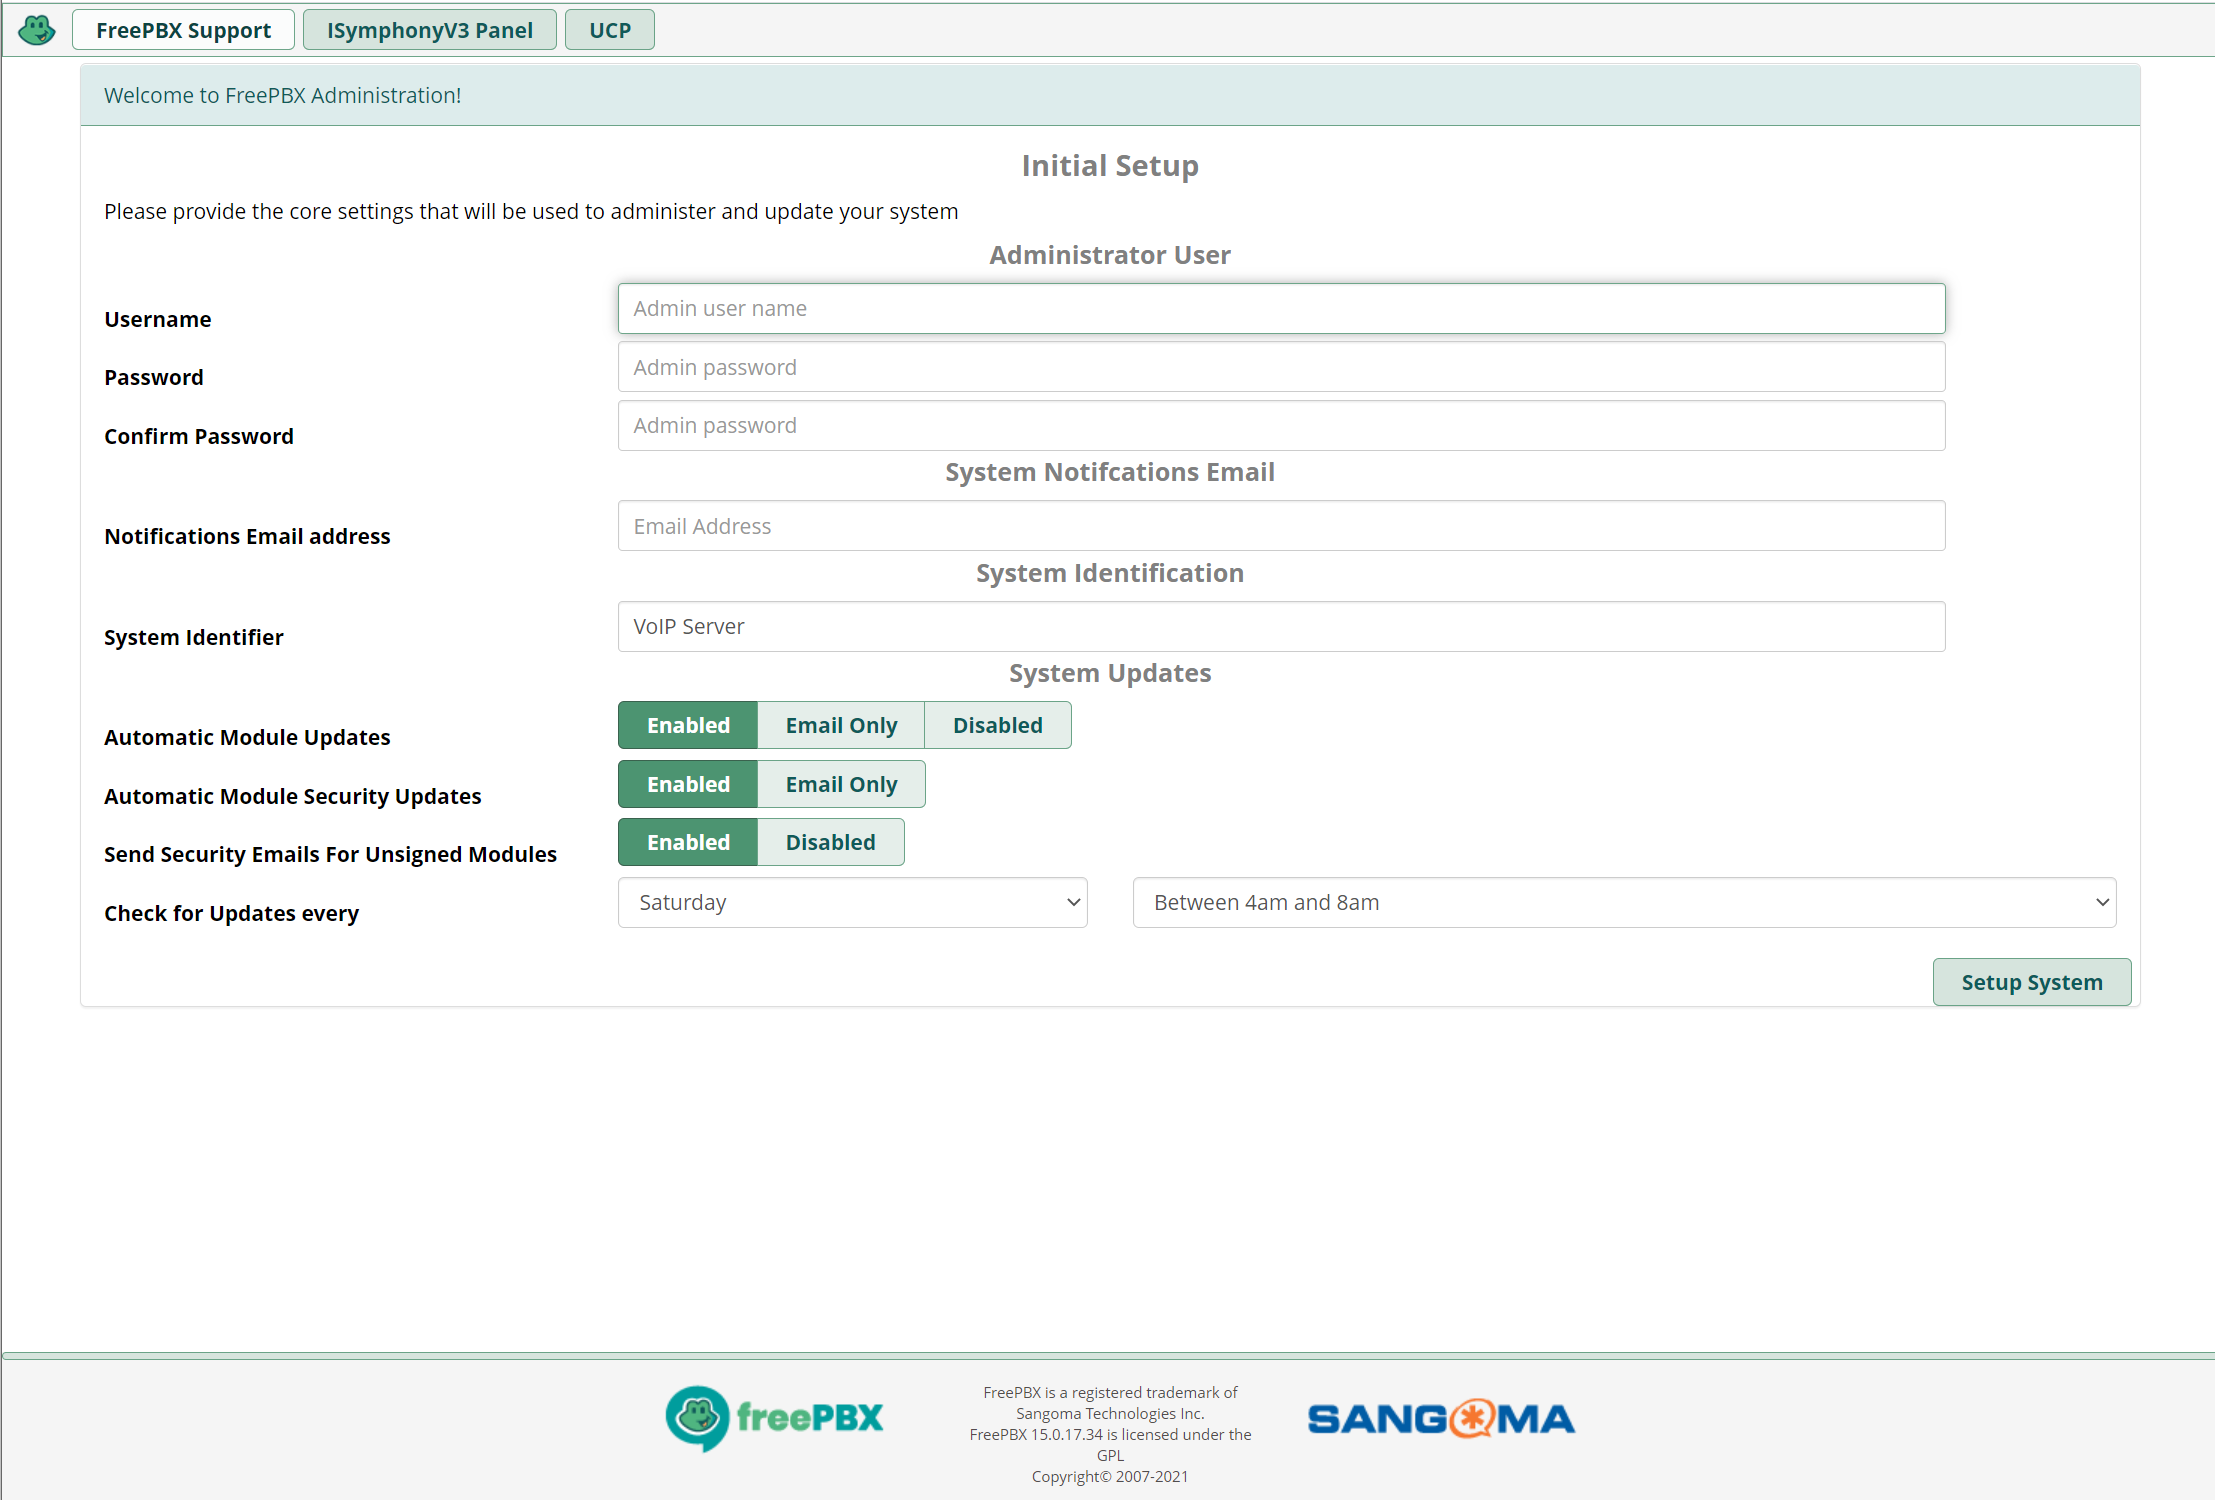The height and width of the screenshot is (1500, 2215).
Task: Select Enabled for Automatic Module Updates
Action: [x=688, y=725]
